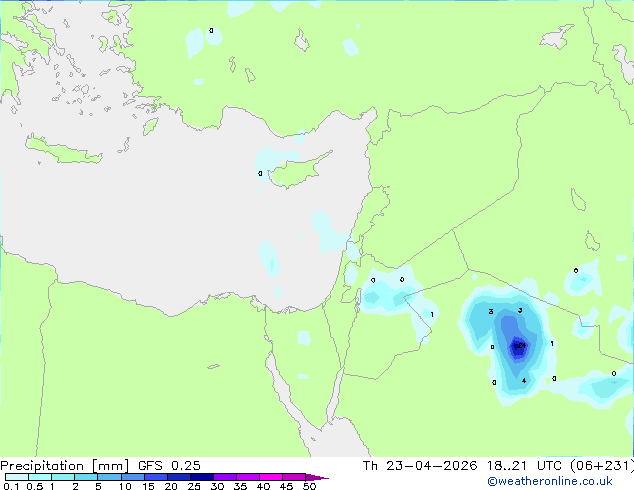
Task: Click the 0.1–0.5 mm legend color swatch
Action: pyautogui.click(x=17, y=477)
